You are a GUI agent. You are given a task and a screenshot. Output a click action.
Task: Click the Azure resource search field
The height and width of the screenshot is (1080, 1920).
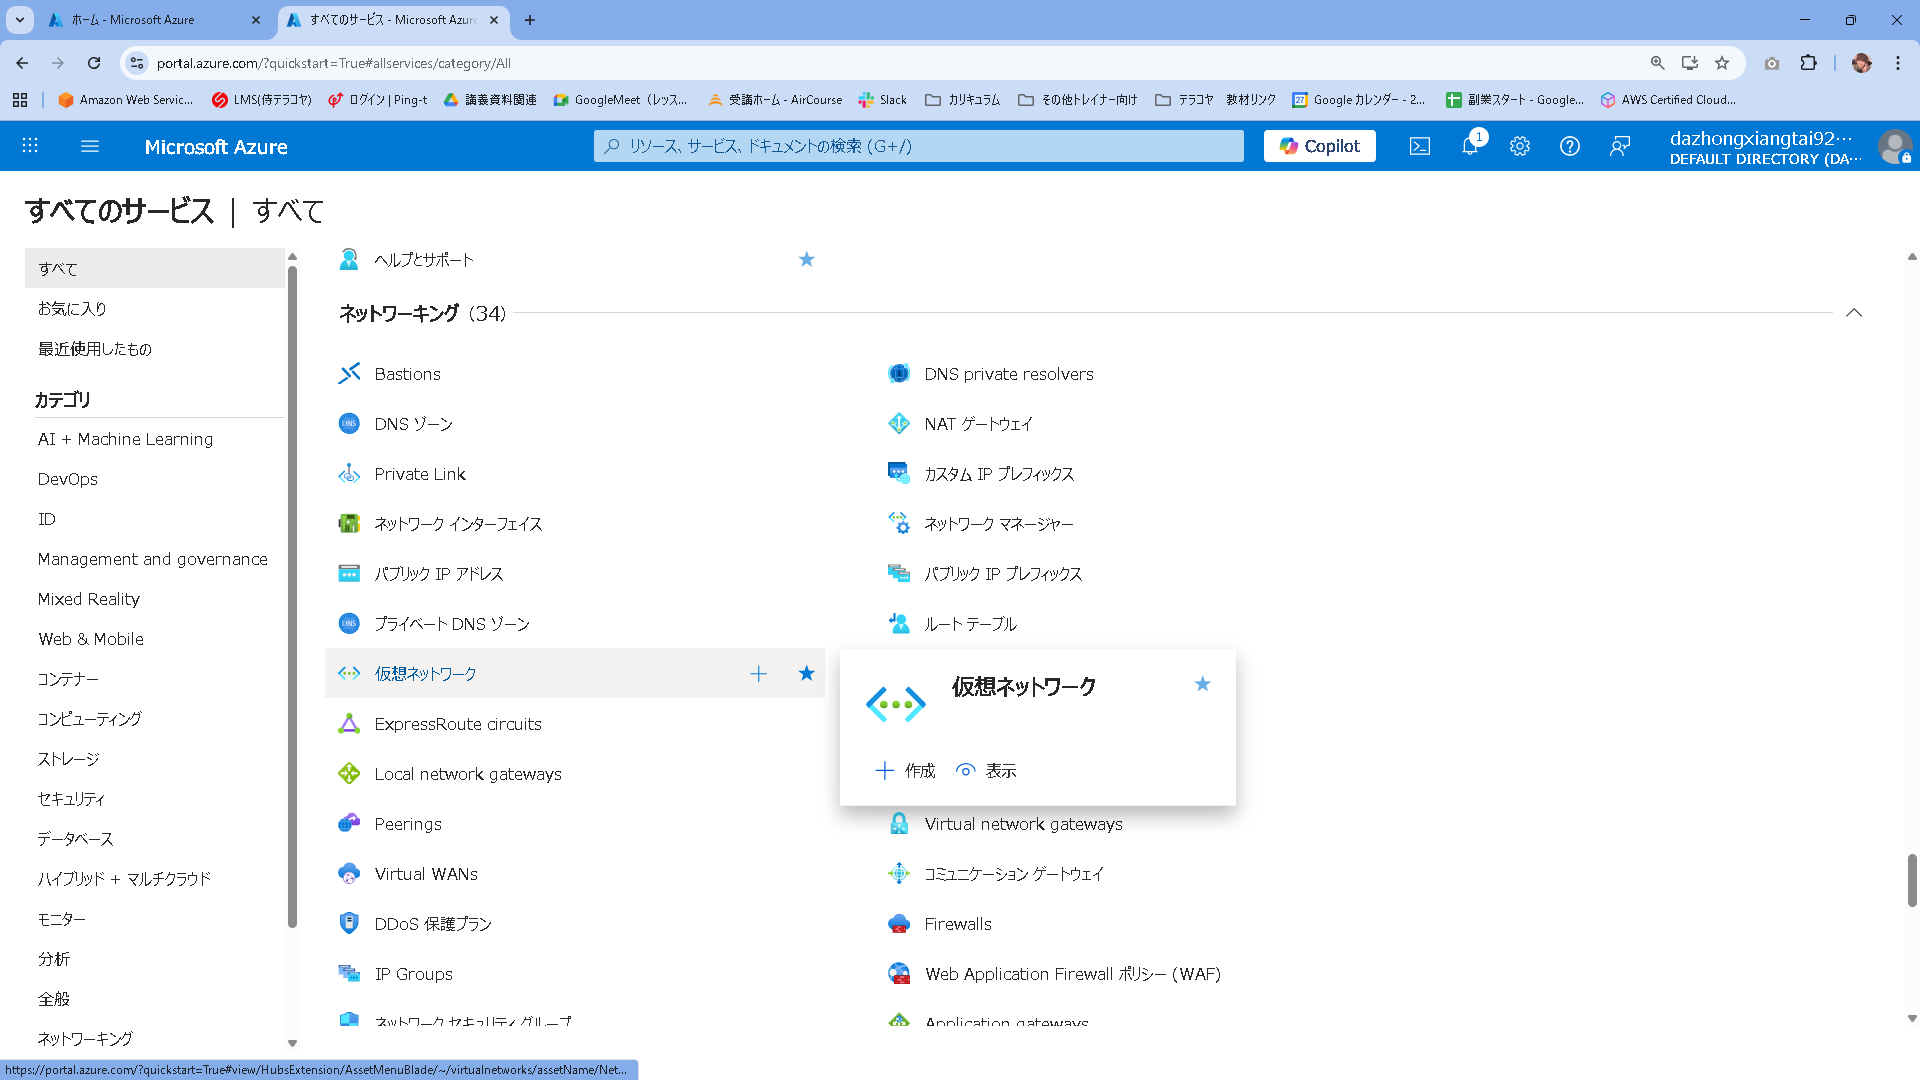point(918,147)
